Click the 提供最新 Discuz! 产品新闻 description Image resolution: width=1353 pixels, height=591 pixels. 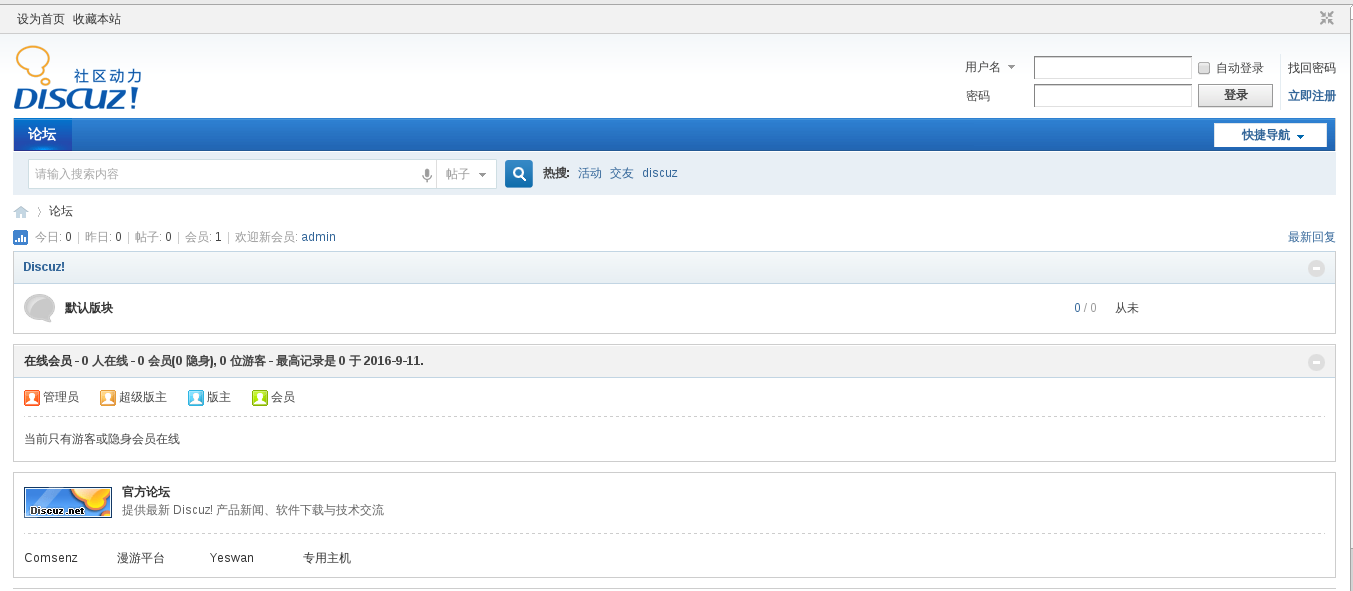click(253, 510)
